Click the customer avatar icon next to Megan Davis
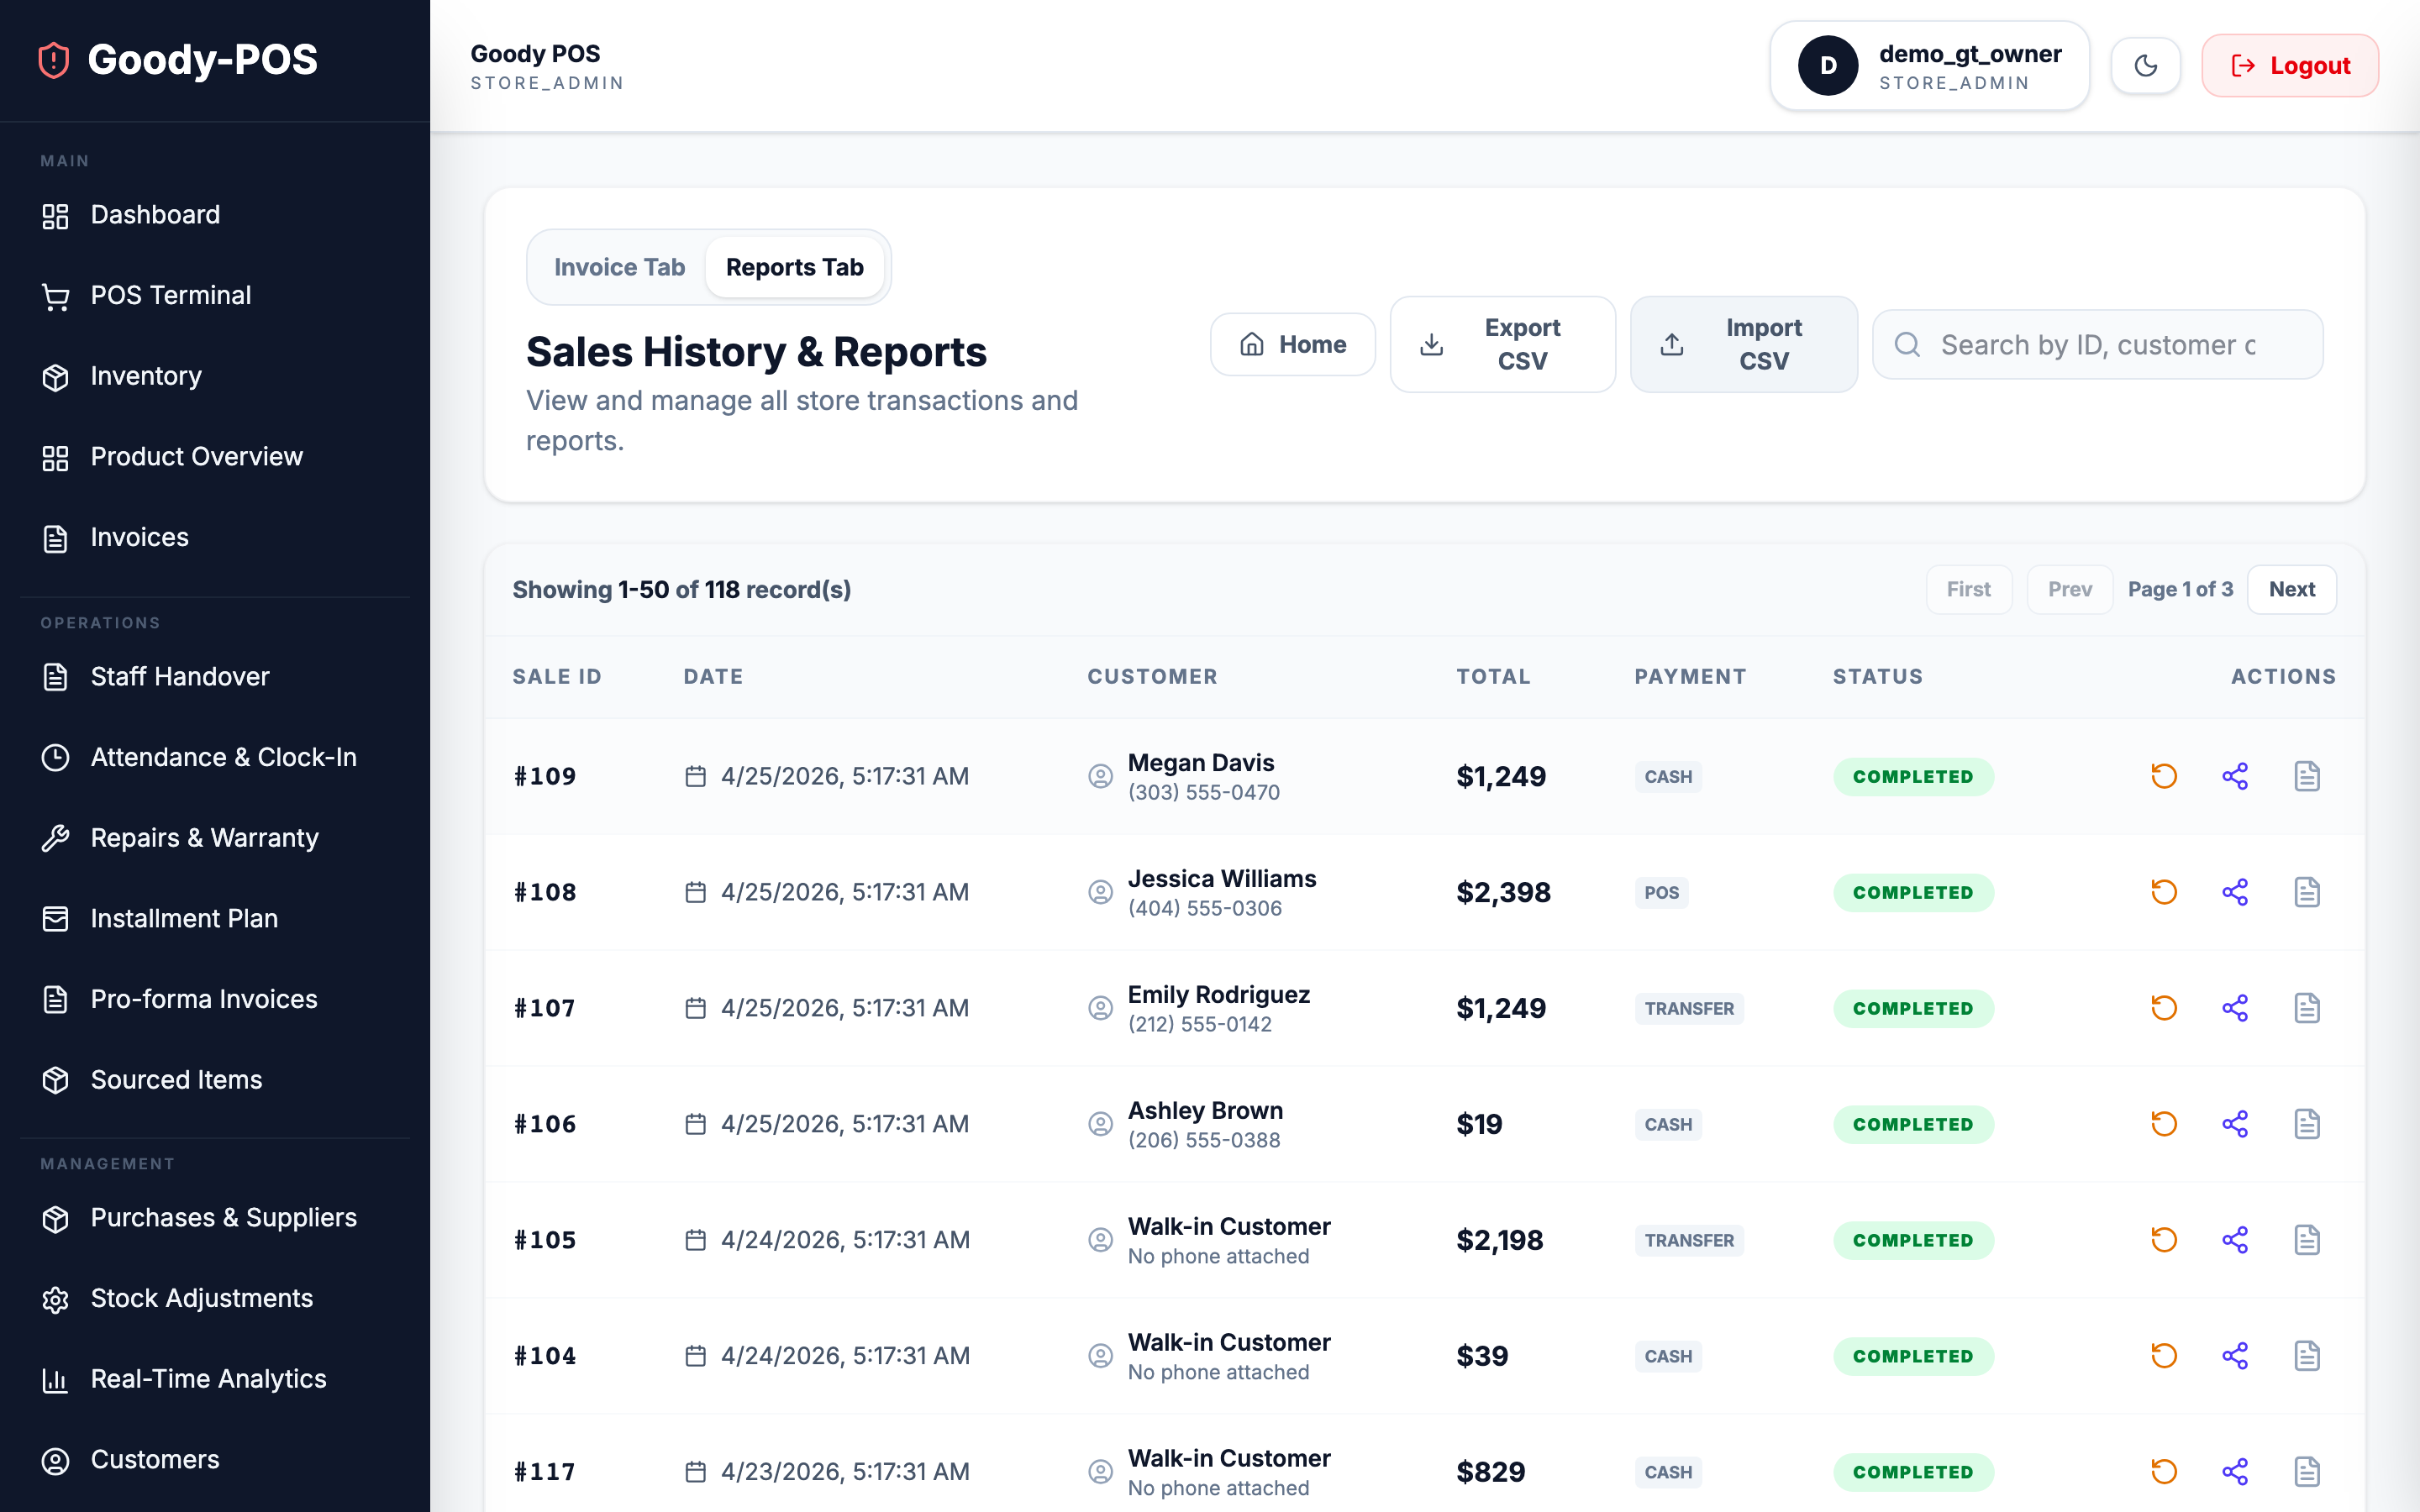 tap(1100, 776)
